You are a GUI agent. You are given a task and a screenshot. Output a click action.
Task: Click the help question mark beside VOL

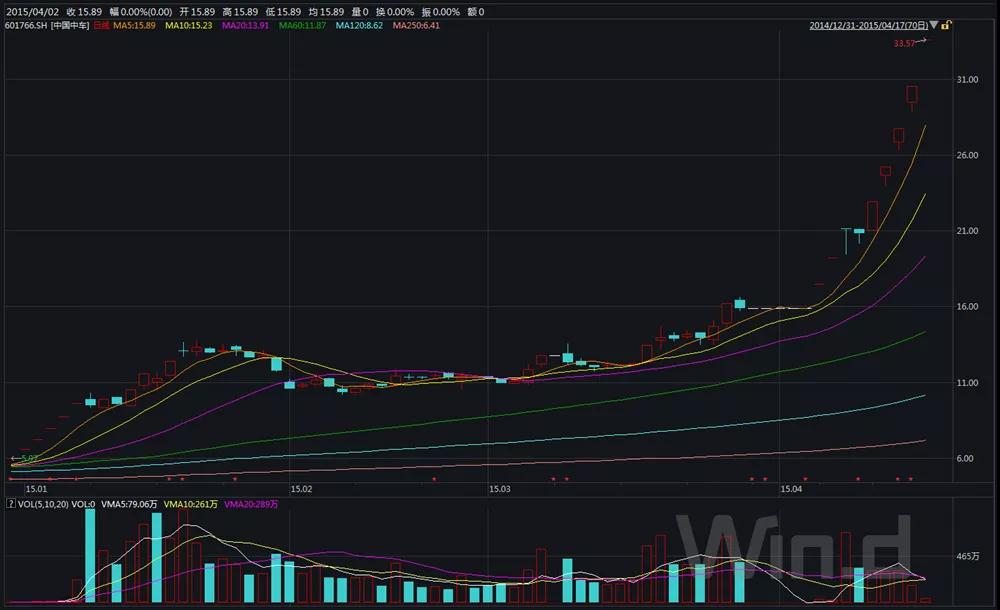[x=11, y=504]
